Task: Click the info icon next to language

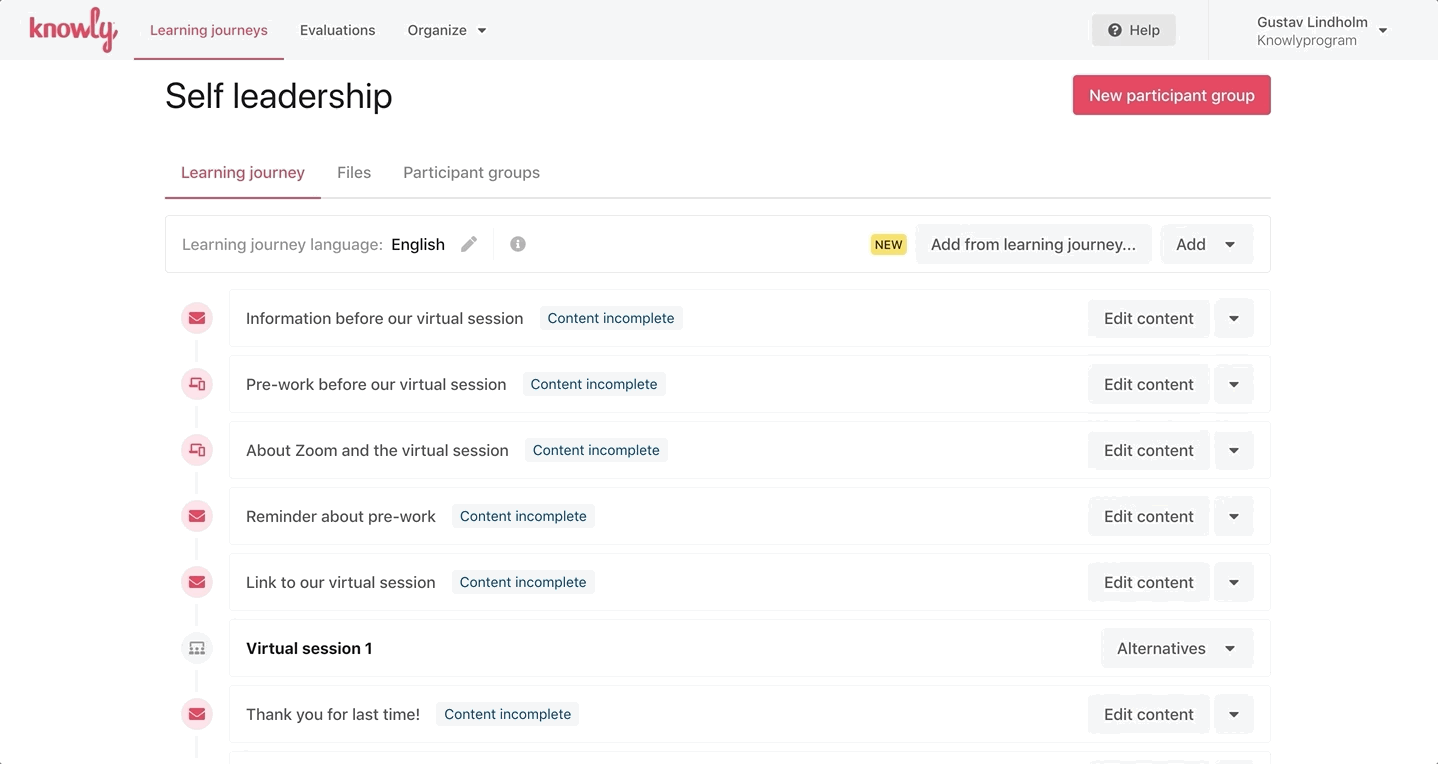Action: pyautogui.click(x=518, y=244)
